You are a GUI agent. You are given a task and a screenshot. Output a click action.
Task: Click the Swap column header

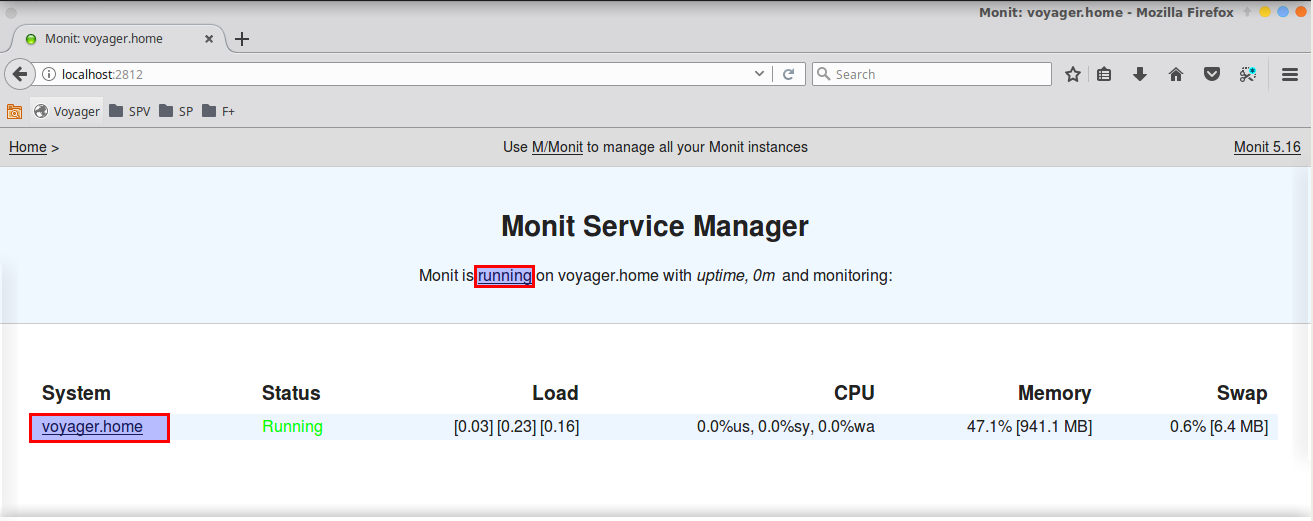click(1242, 393)
